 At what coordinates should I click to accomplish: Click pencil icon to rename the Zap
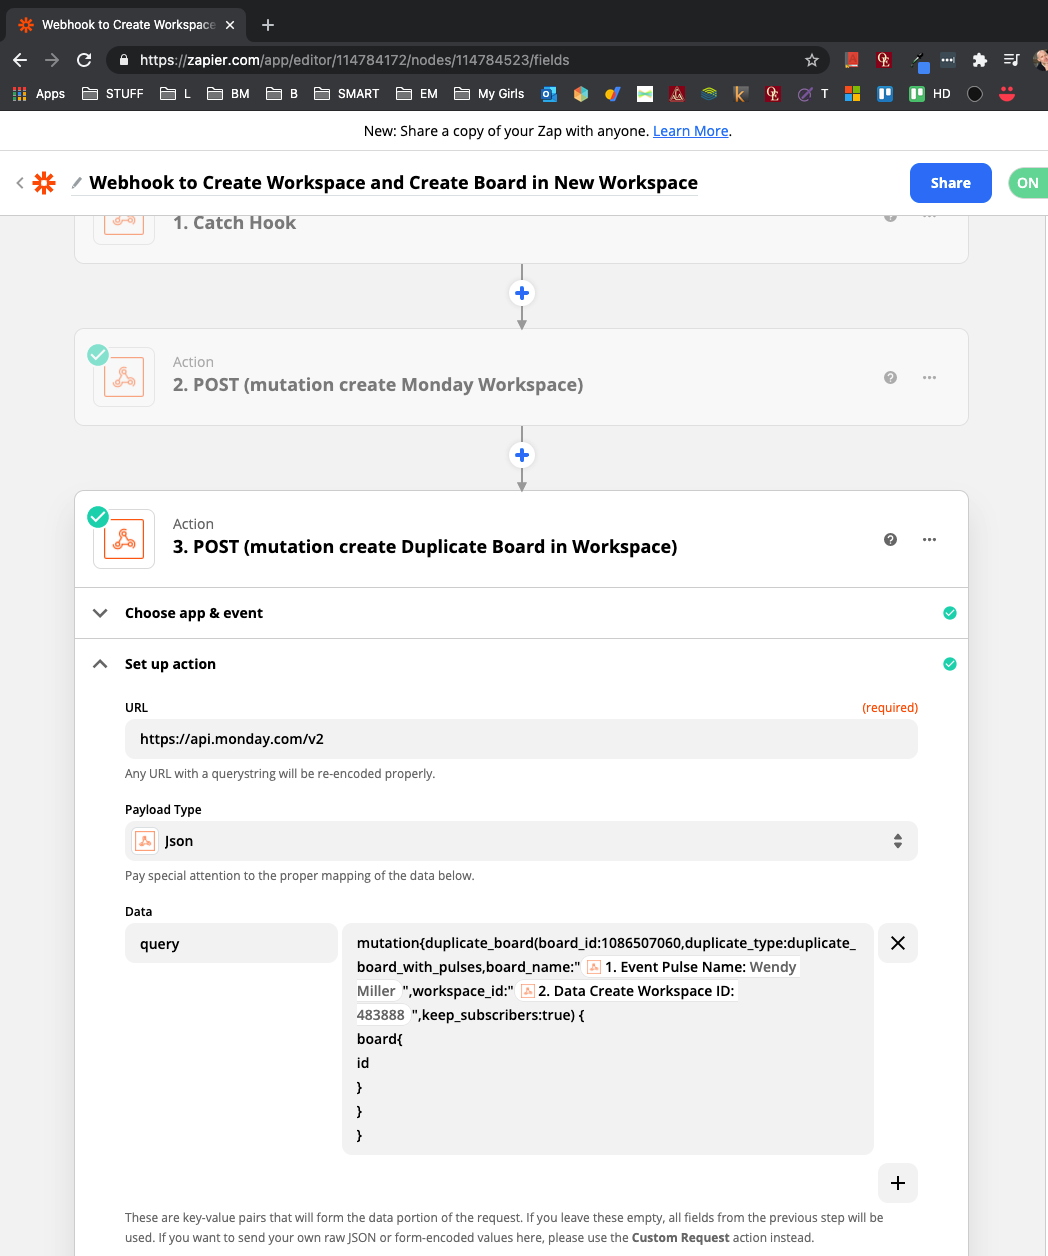click(x=77, y=183)
